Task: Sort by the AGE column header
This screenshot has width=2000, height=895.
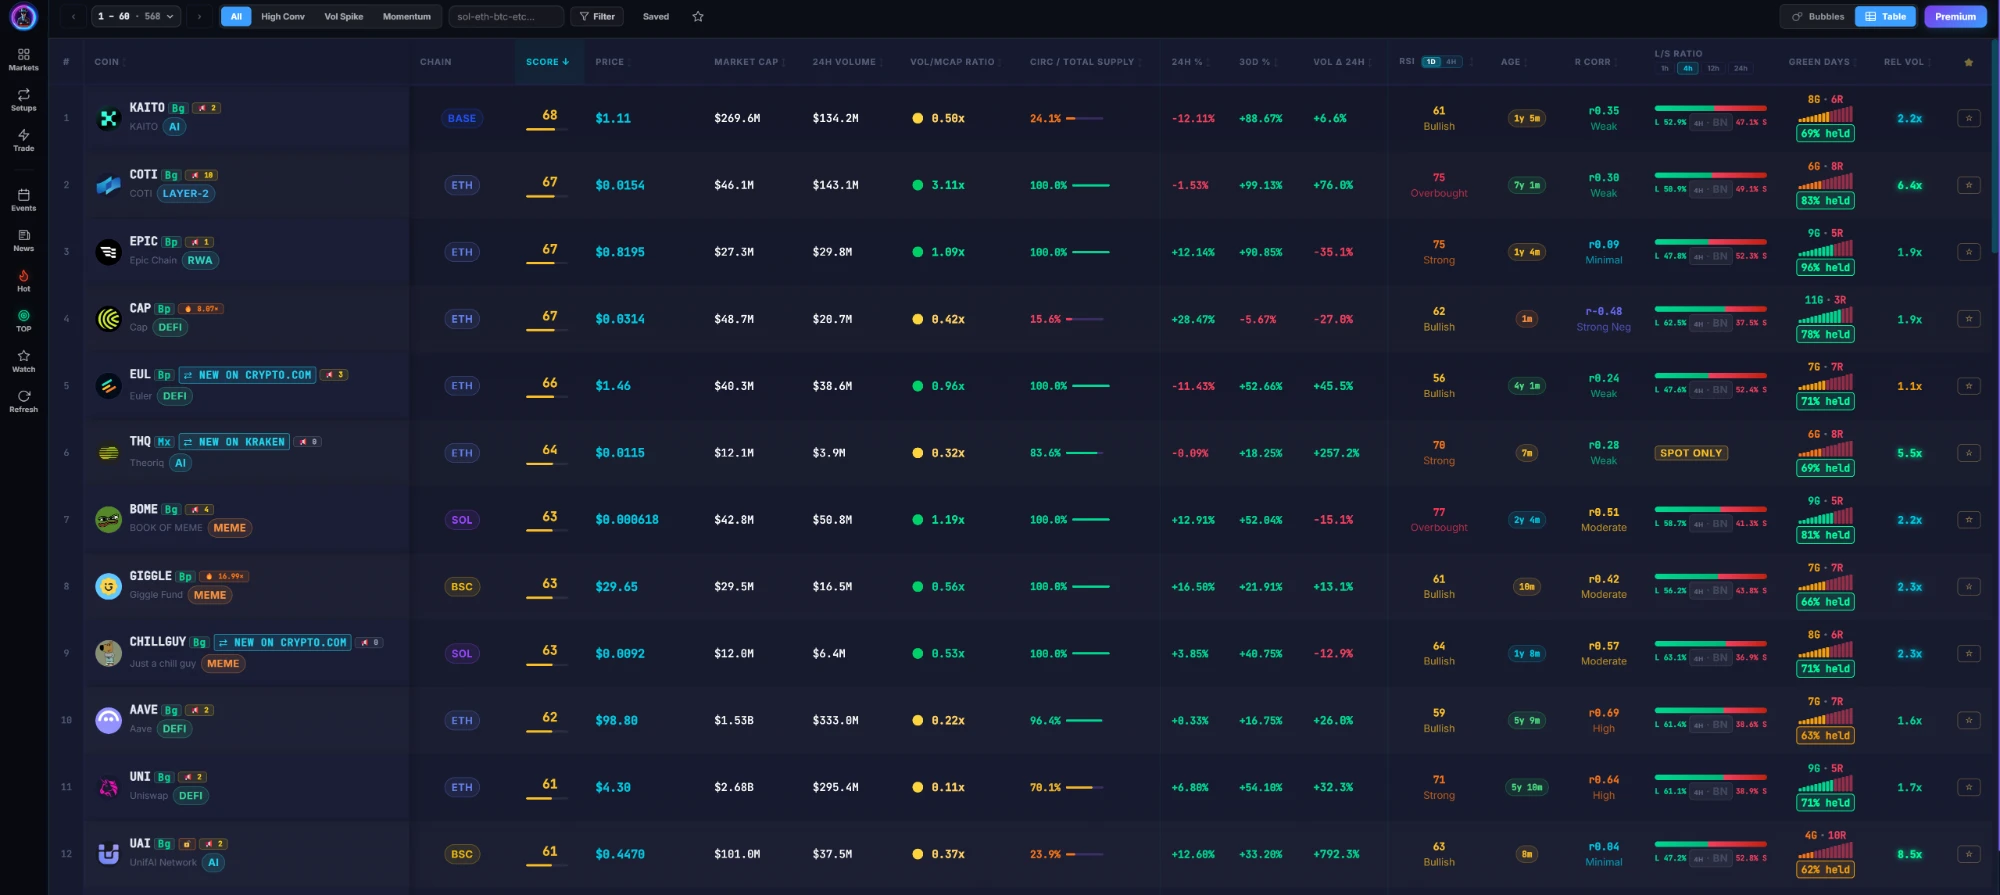Action: (1511, 62)
